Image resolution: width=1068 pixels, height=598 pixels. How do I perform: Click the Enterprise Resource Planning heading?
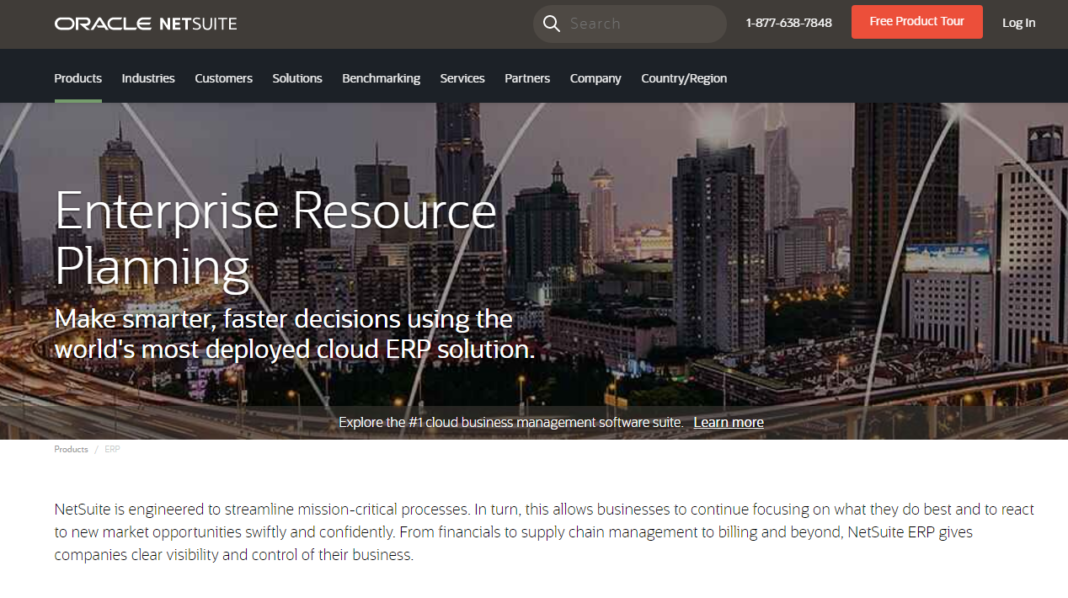coord(275,238)
